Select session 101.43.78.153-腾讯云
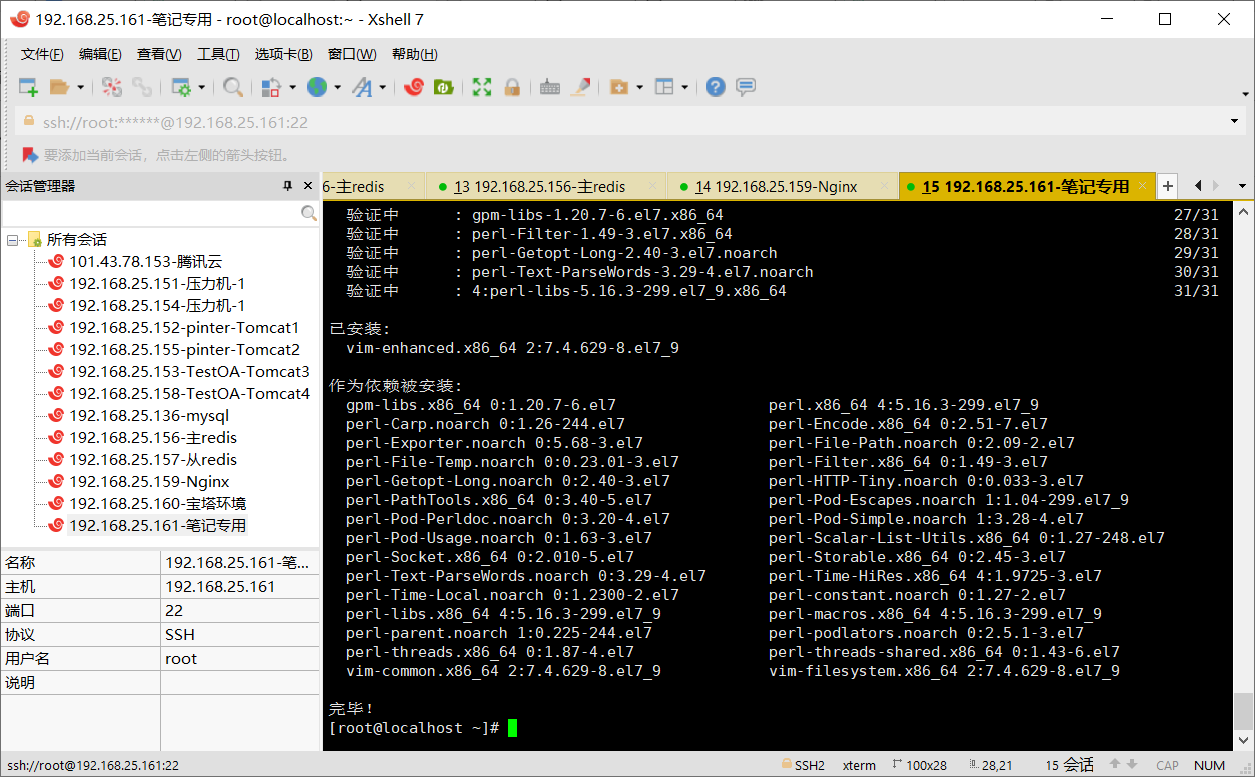The width and height of the screenshot is (1255, 777). point(145,262)
